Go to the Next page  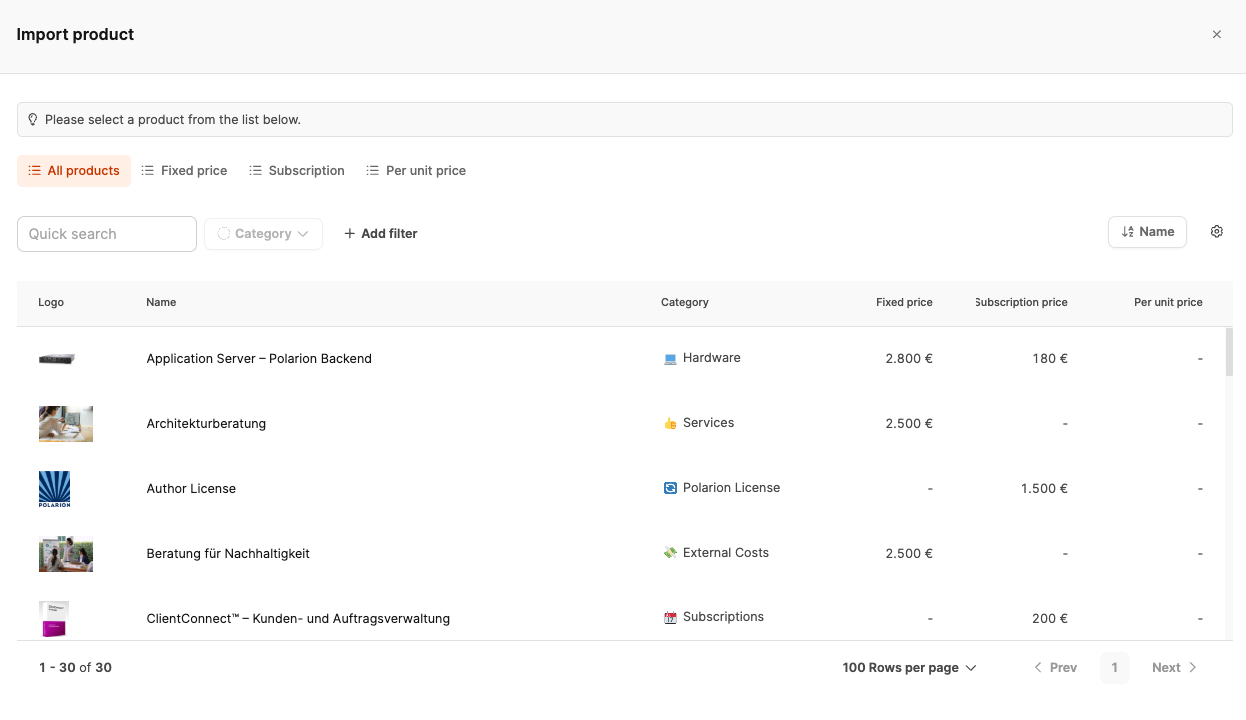click(1174, 668)
